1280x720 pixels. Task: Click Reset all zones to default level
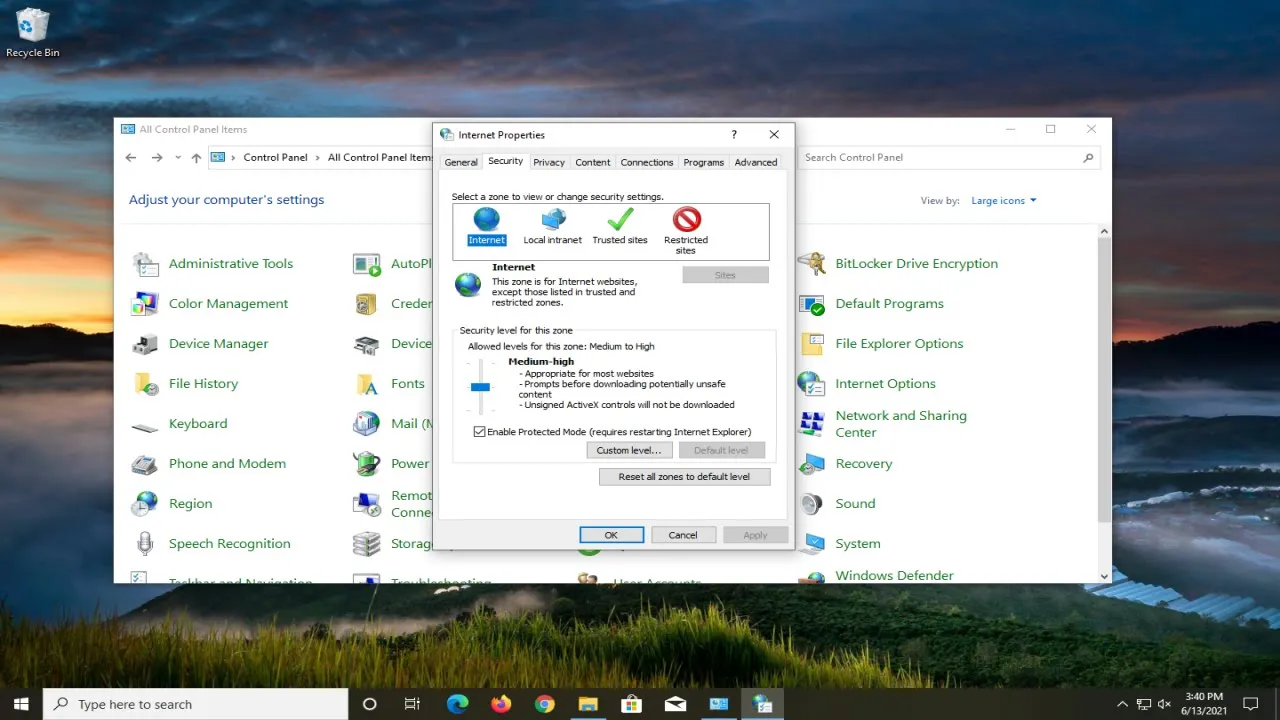coord(684,477)
